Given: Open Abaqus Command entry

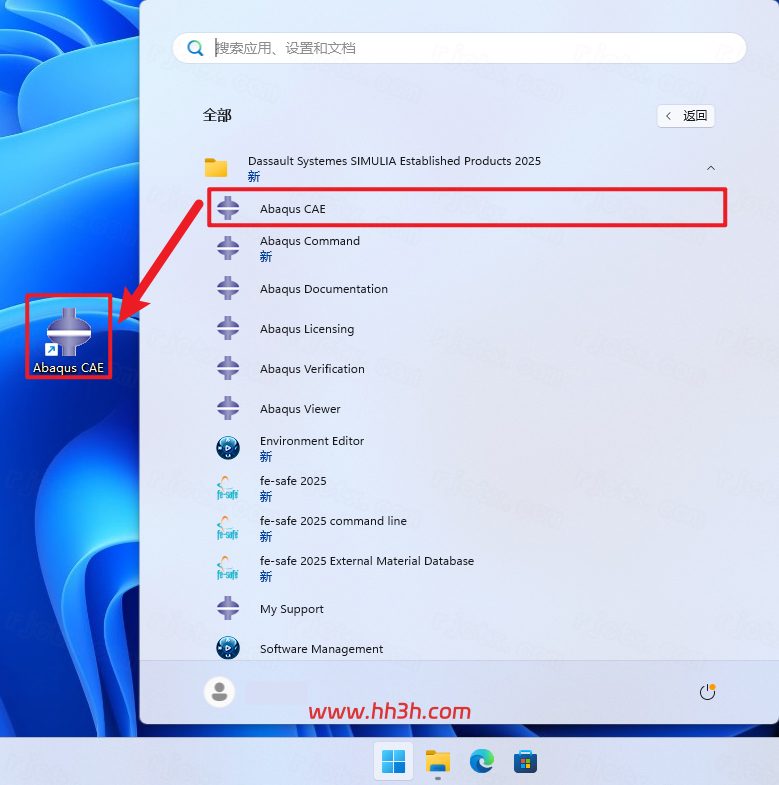Looking at the screenshot, I should coord(467,248).
